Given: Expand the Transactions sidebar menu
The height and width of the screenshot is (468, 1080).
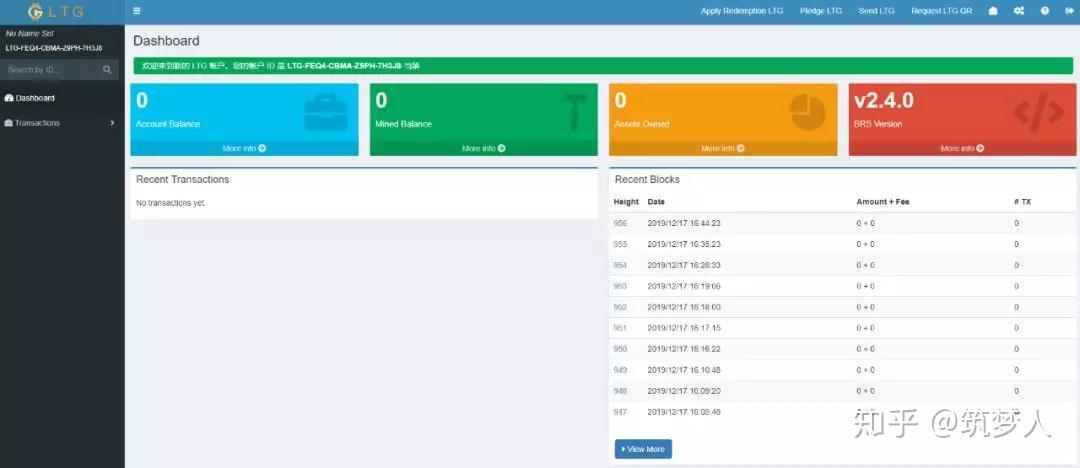Looking at the screenshot, I should (x=62, y=123).
